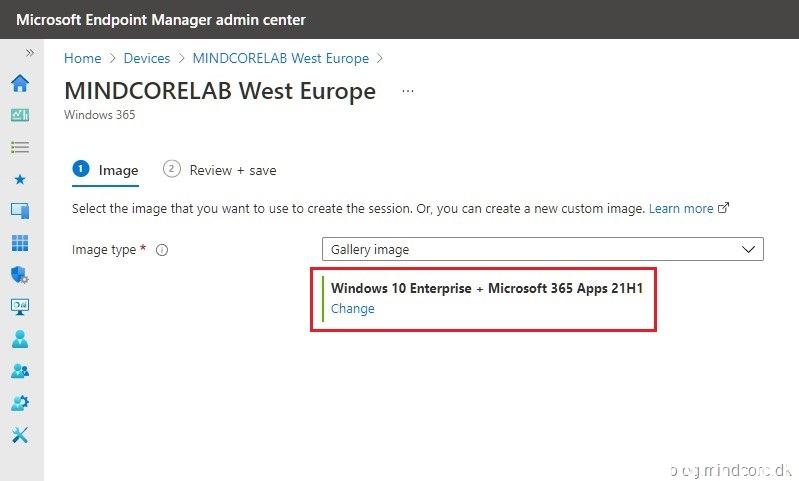The height and width of the screenshot is (481, 799).
Task: Open Tenant administration gear icon
Action: coord(20,403)
